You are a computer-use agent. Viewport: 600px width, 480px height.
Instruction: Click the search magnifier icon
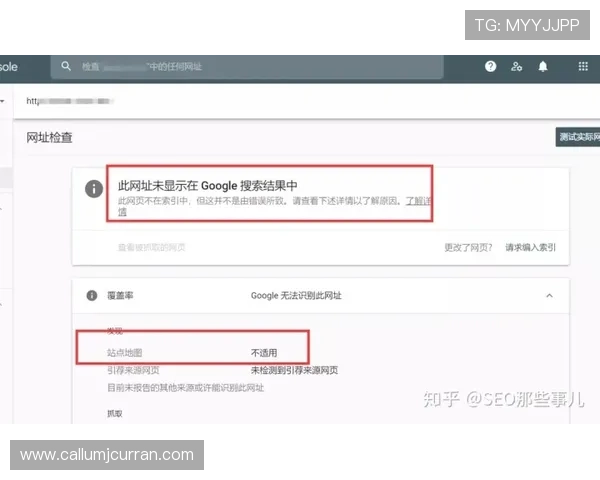coord(66,66)
